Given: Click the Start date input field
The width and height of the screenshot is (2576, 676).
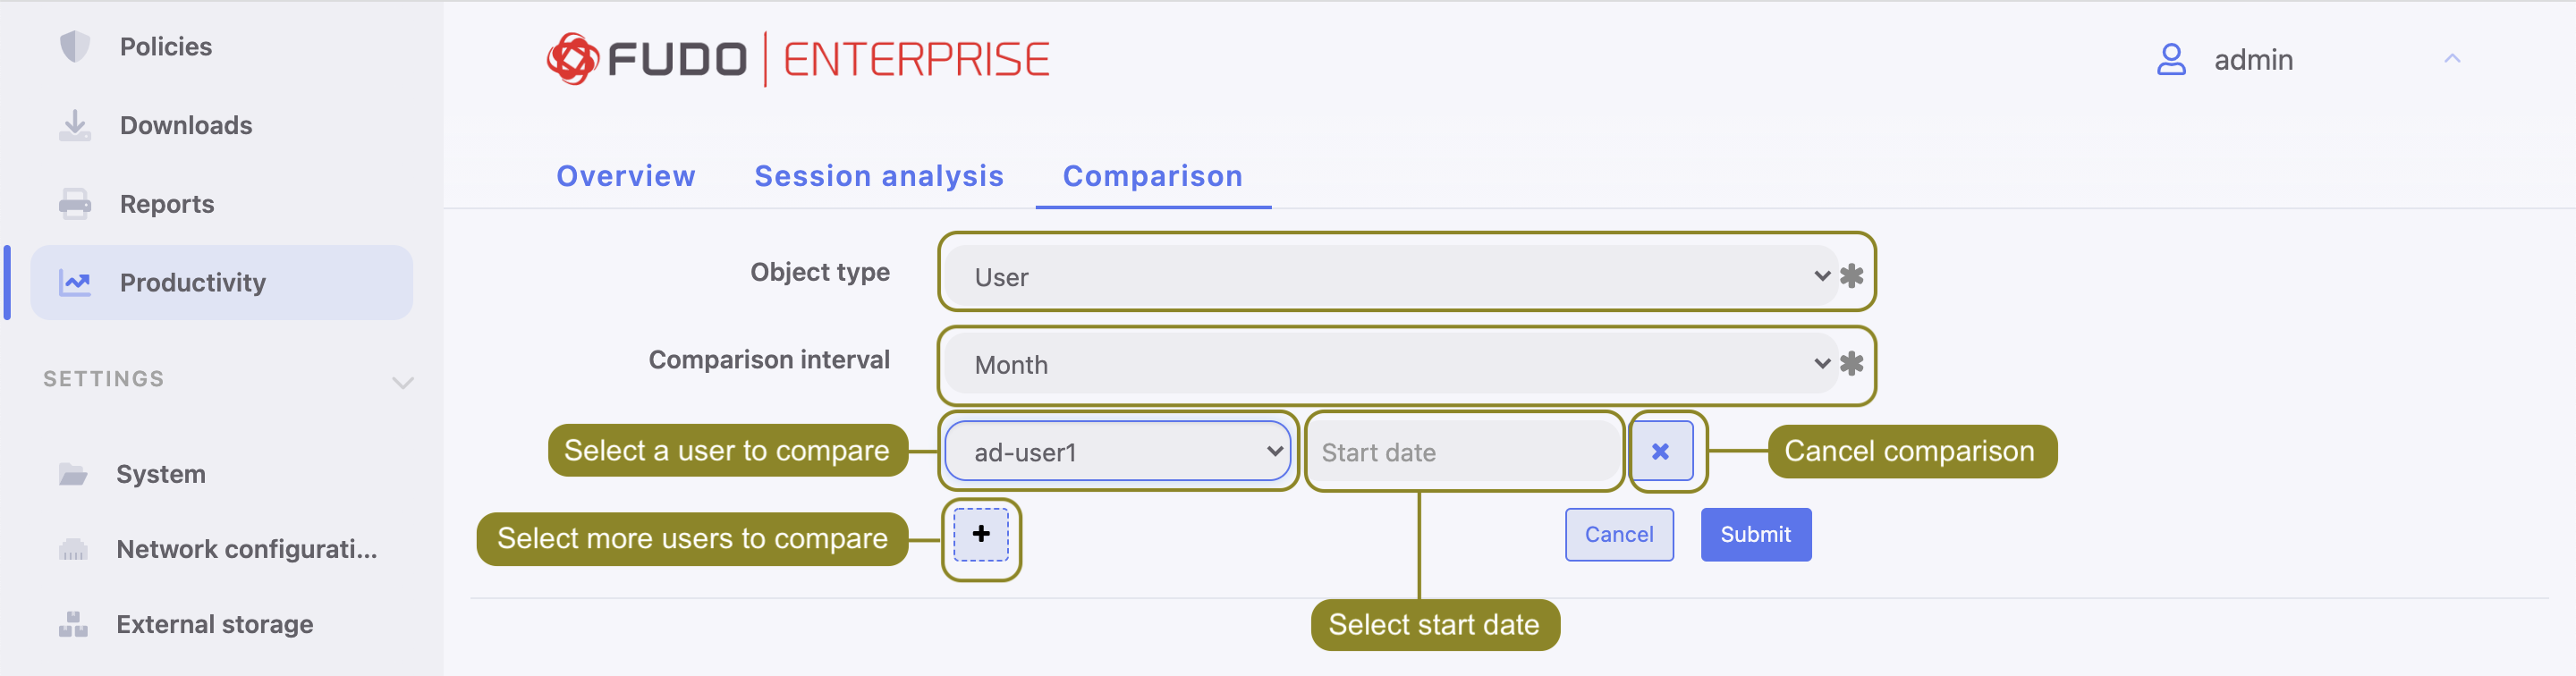Looking at the screenshot, I should click(1463, 451).
